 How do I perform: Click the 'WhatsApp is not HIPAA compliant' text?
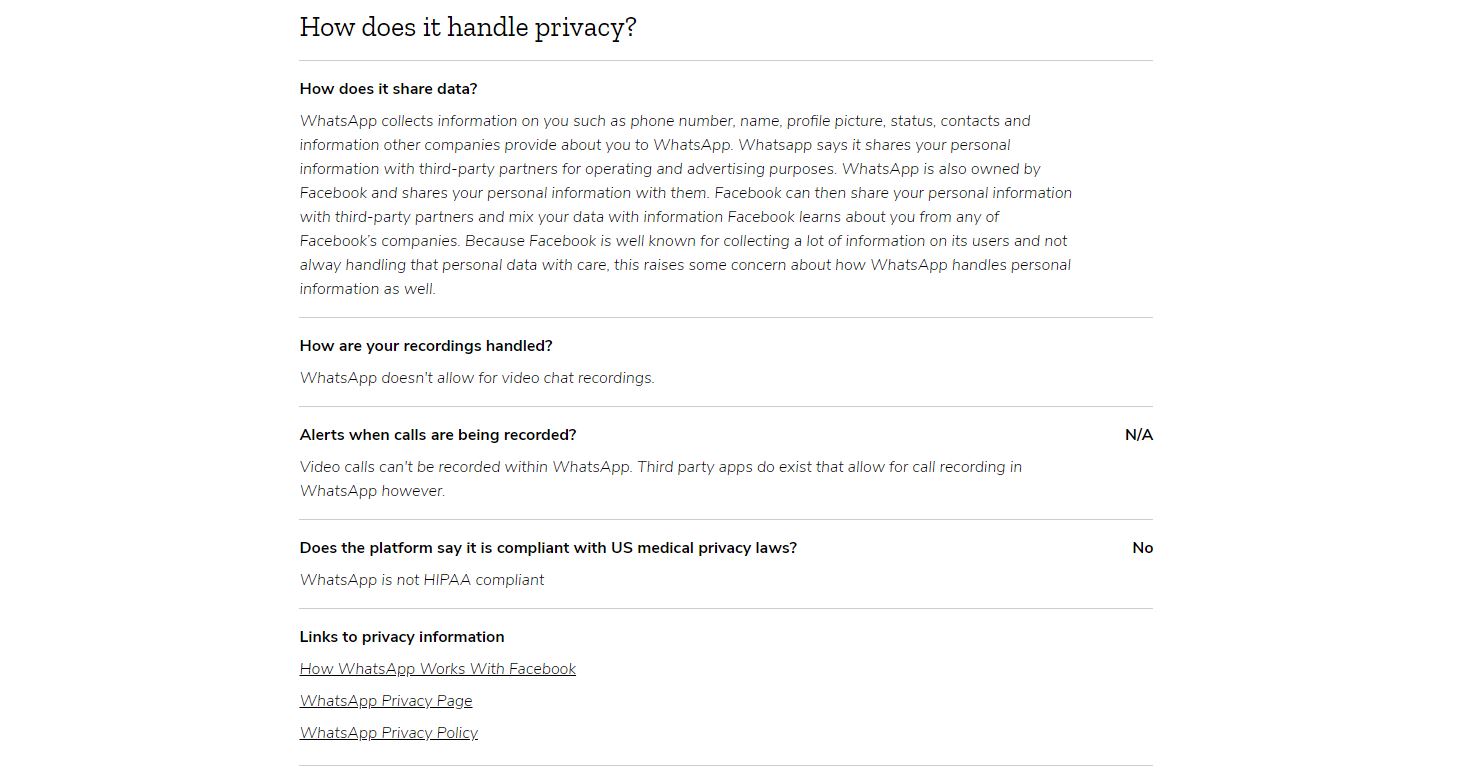422,580
